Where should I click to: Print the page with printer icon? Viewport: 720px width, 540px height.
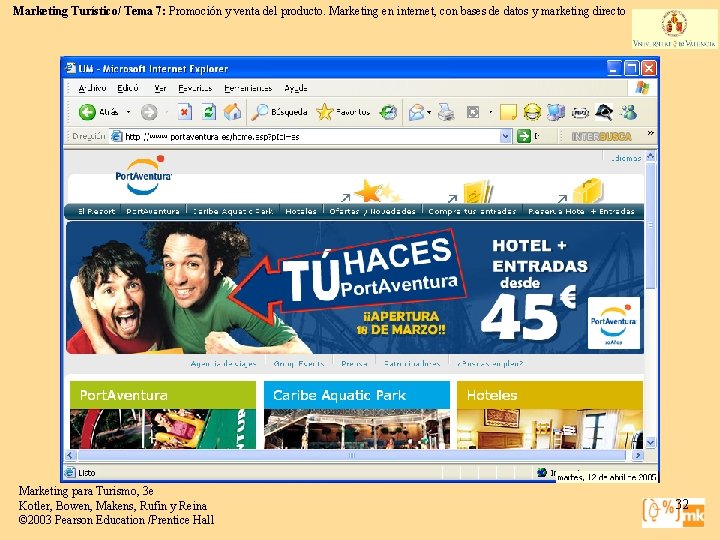point(445,112)
